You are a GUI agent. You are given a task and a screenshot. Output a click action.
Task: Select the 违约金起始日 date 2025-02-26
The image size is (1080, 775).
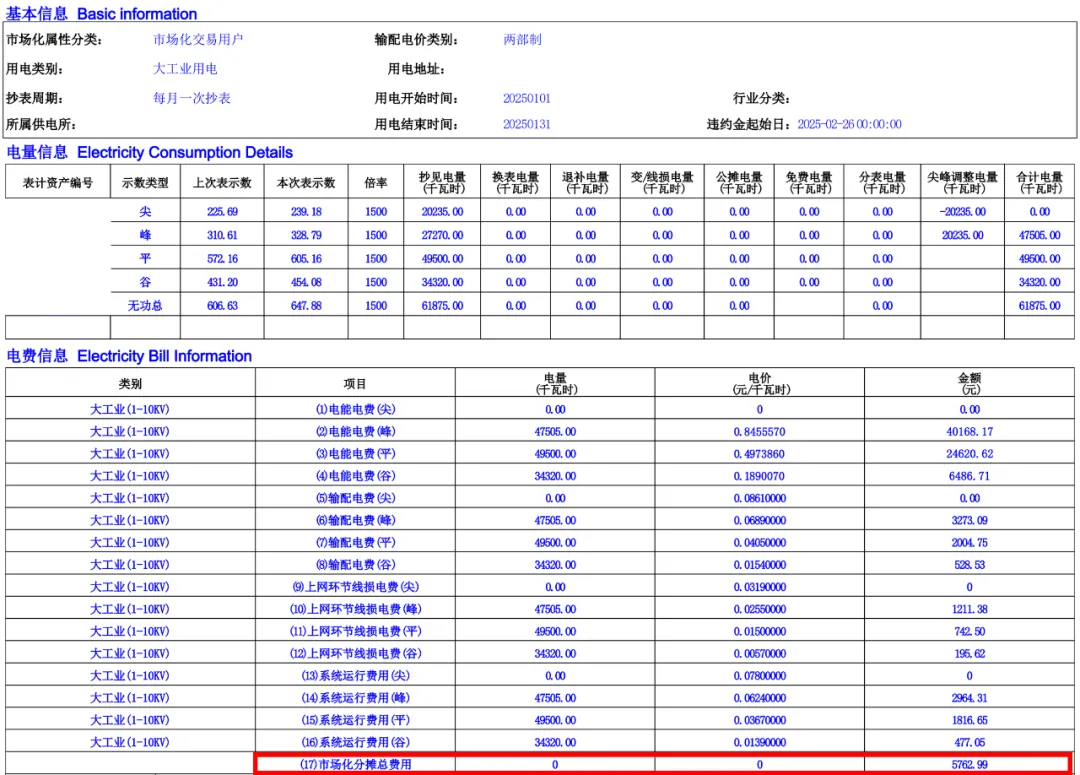coord(849,125)
